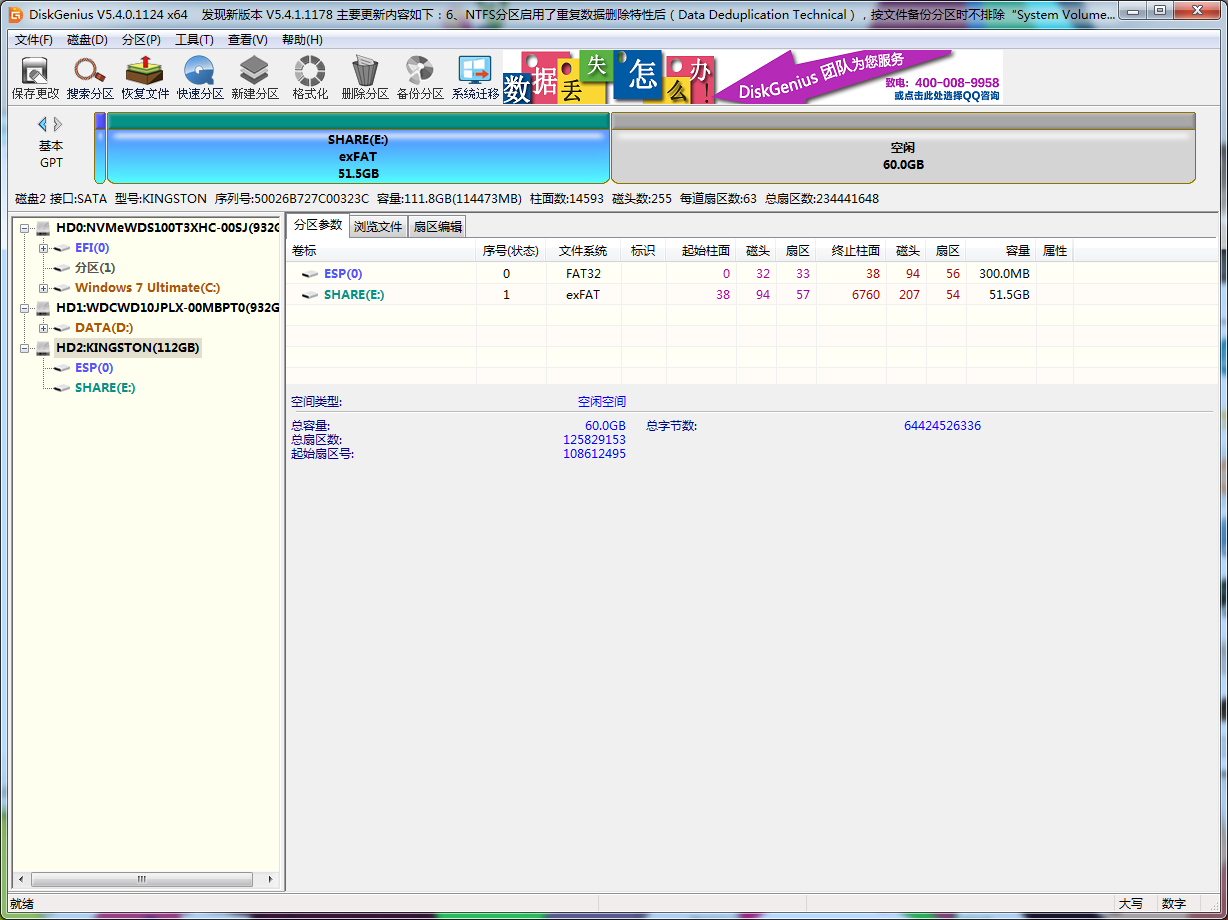Click the 64424526336 total bytes value
Screen dimensions: 1228x920
point(942,426)
